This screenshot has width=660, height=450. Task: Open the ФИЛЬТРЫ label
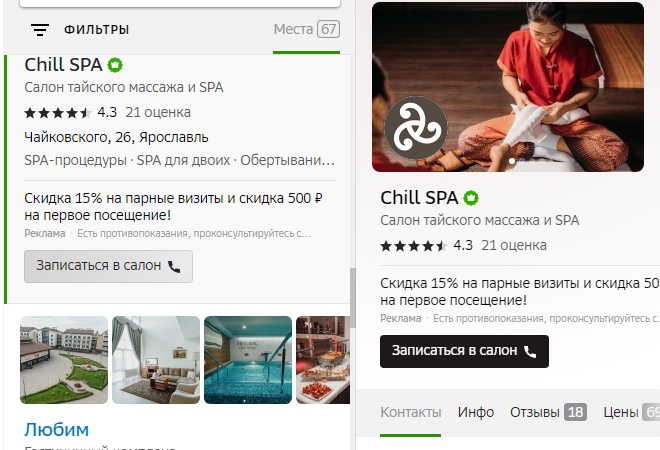96,30
